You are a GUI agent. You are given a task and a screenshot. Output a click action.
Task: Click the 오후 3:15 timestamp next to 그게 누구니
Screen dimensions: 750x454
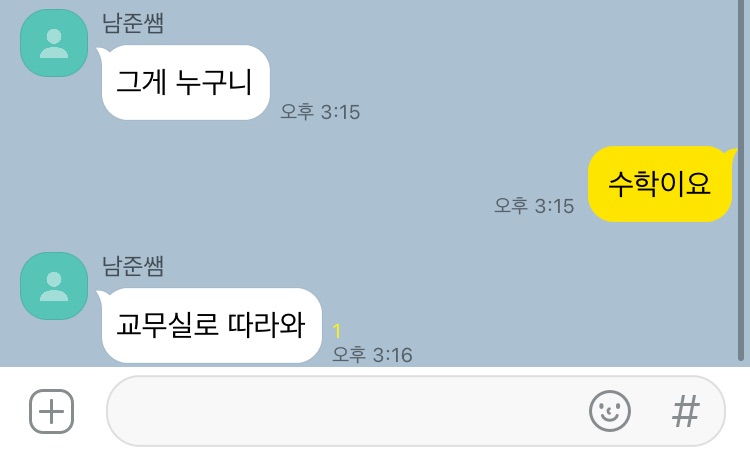320,112
